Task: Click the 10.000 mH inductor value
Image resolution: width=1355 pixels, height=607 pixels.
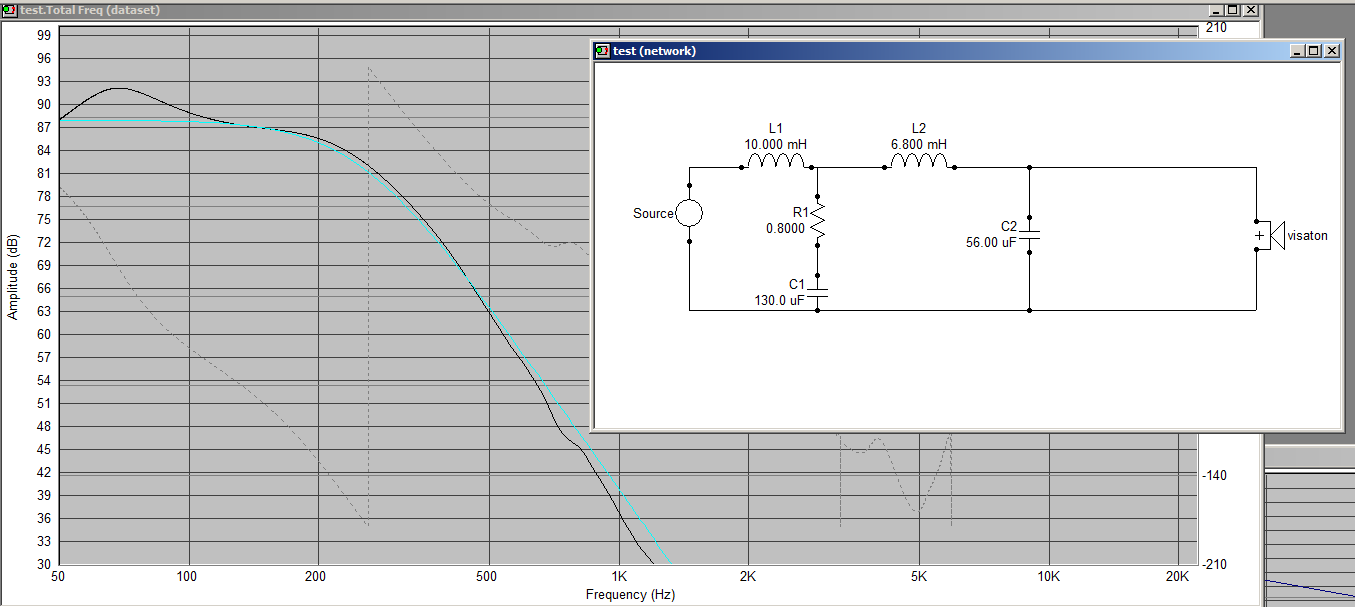Action: 775,144
